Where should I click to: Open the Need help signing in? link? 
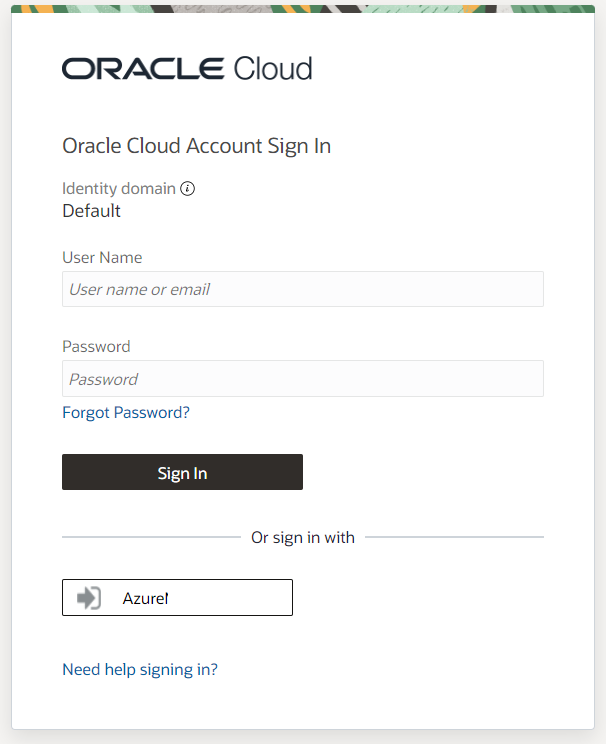click(140, 669)
